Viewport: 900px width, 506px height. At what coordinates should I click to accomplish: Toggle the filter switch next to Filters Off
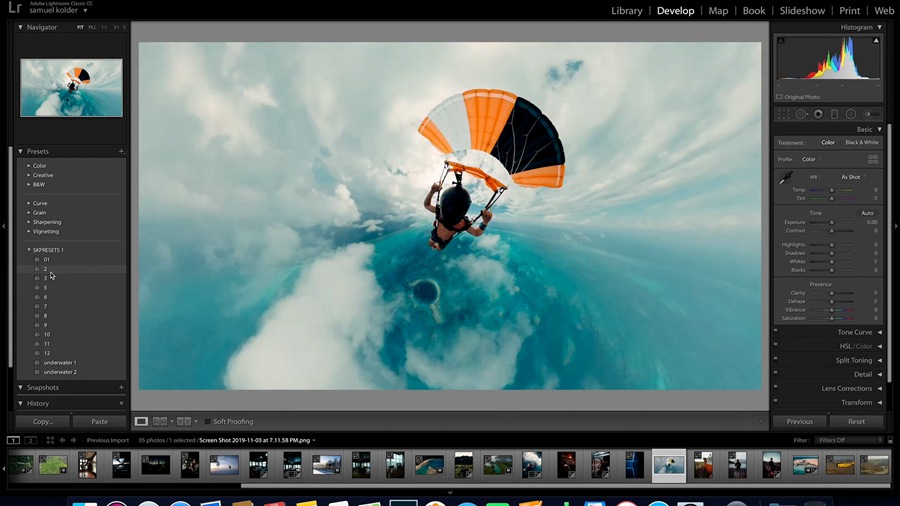890,440
